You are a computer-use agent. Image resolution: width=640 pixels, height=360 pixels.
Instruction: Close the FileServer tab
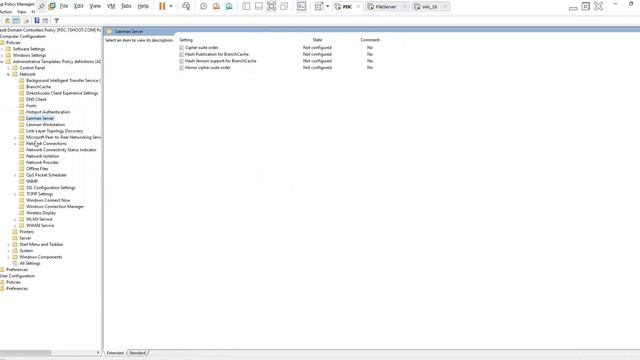tap(404, 7)
